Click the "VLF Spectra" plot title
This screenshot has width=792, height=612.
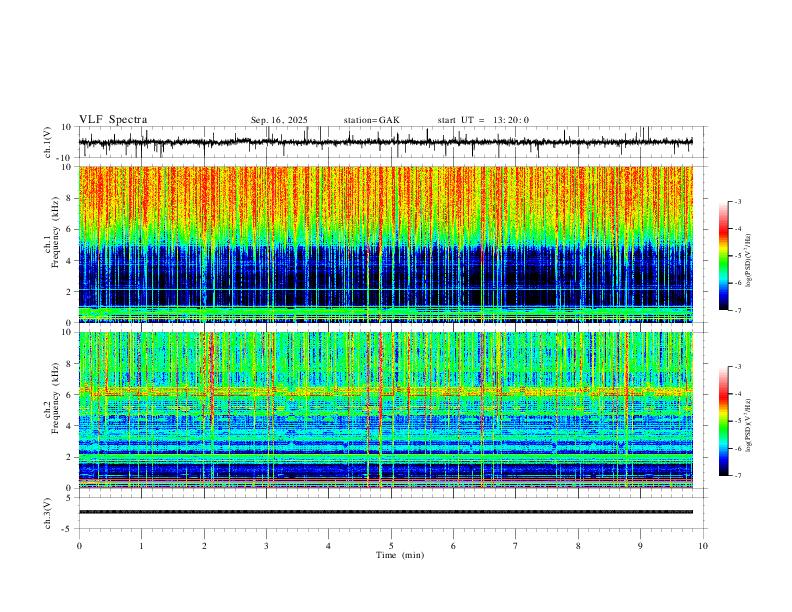[x=113, y=120]
